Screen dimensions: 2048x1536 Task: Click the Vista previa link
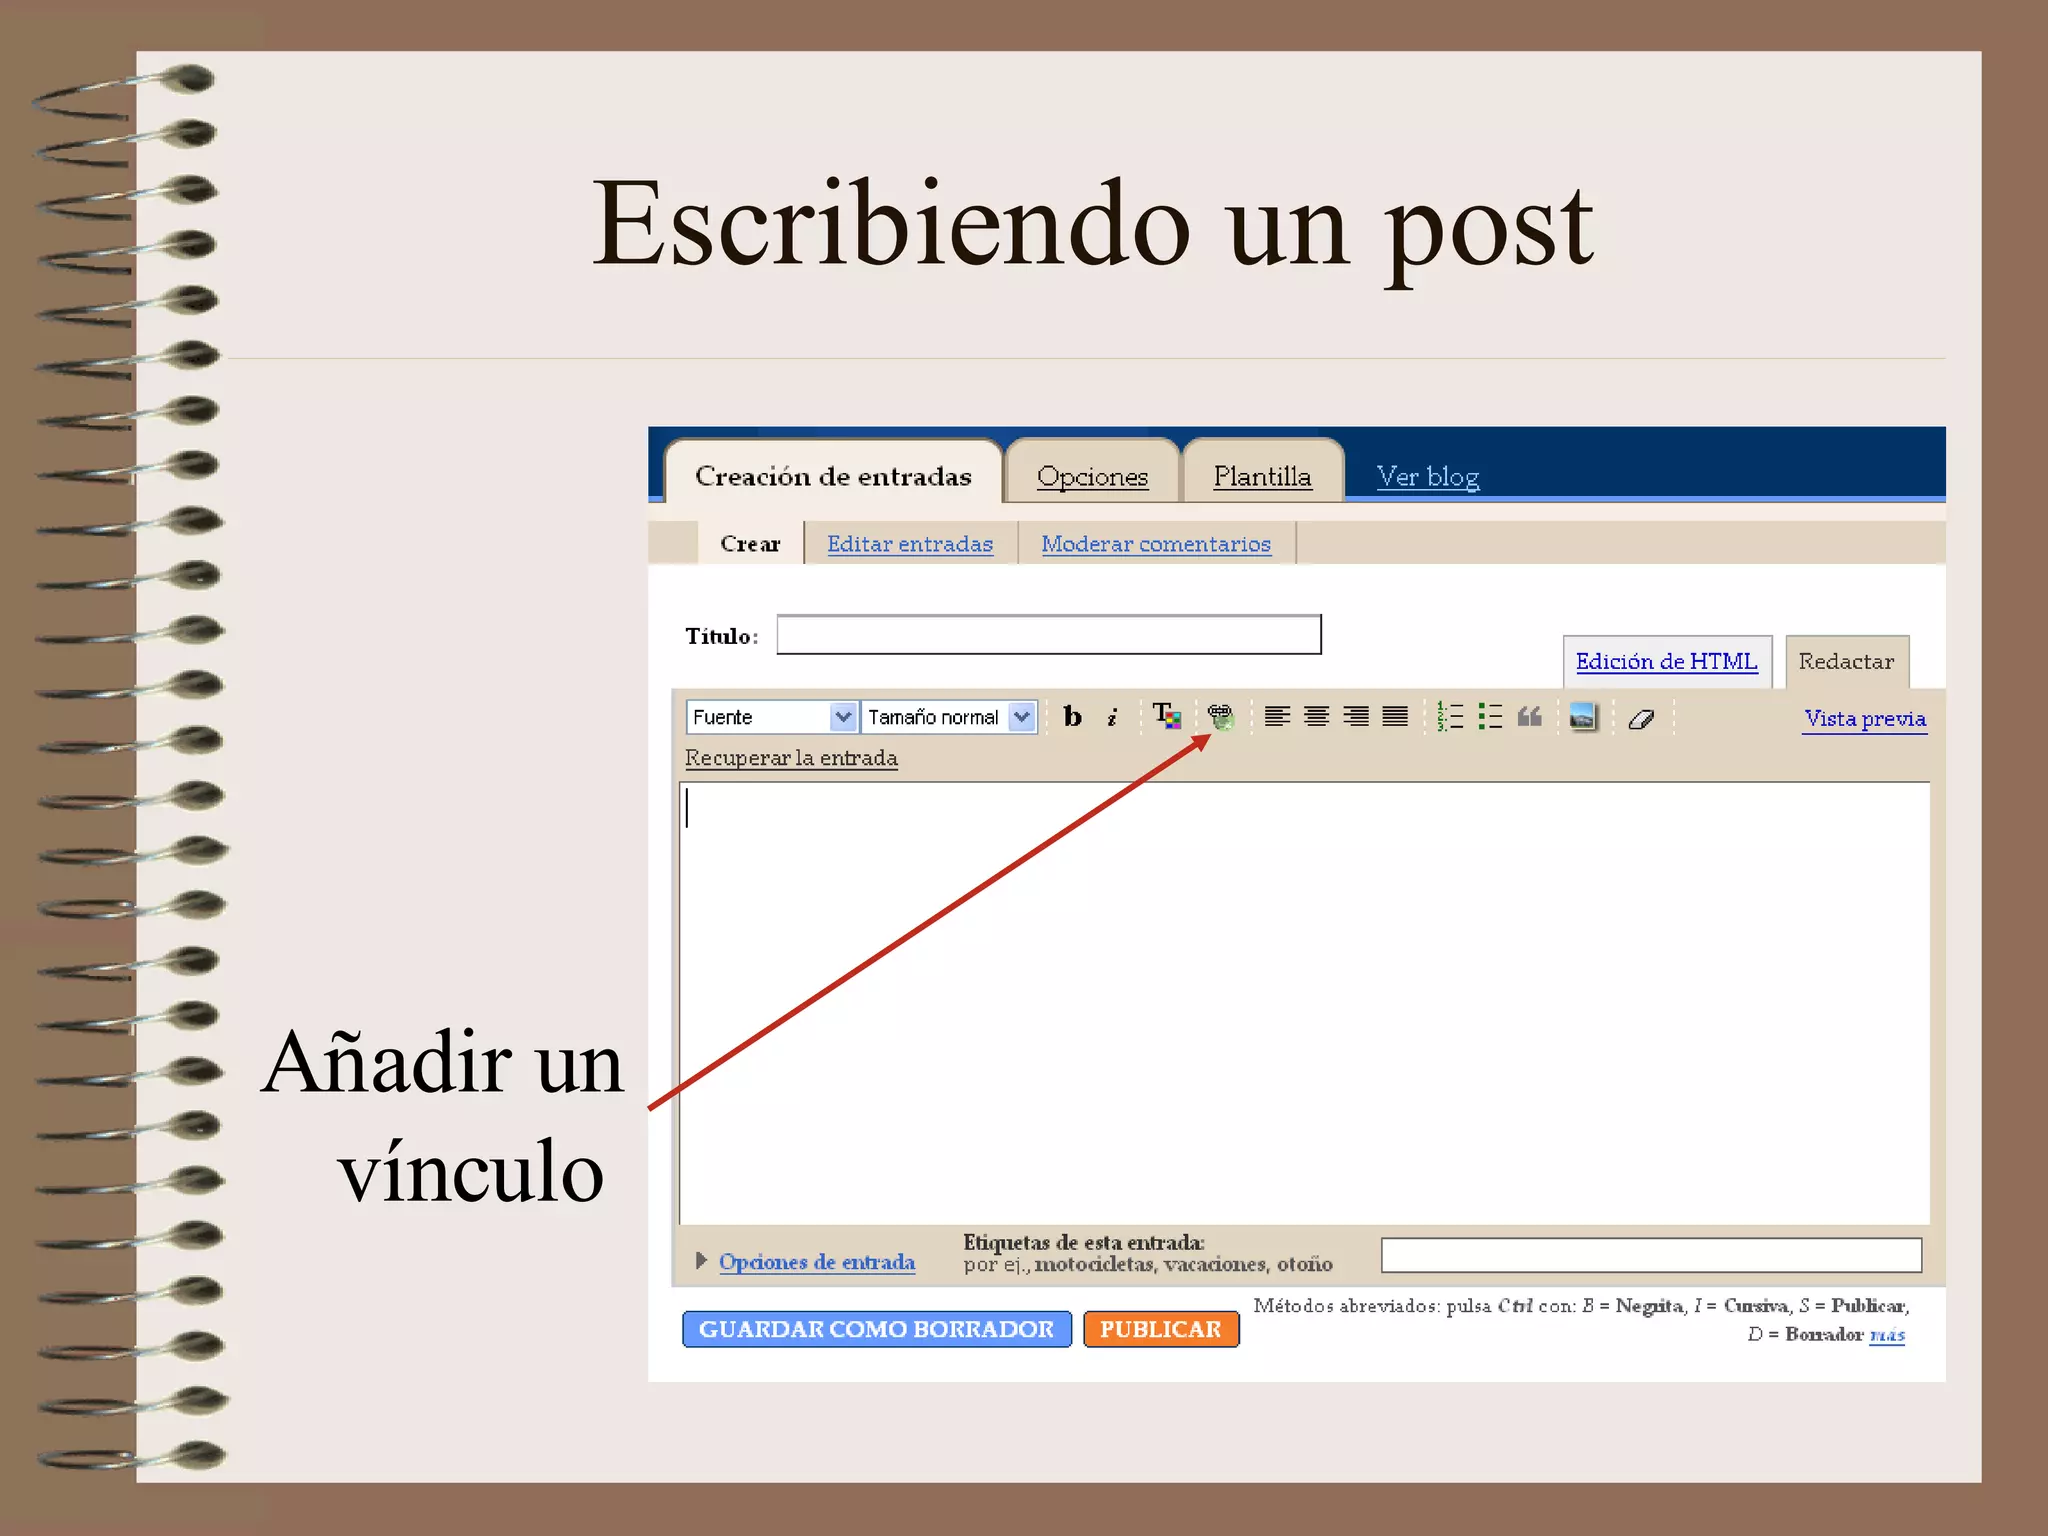tap(1865, 719)
